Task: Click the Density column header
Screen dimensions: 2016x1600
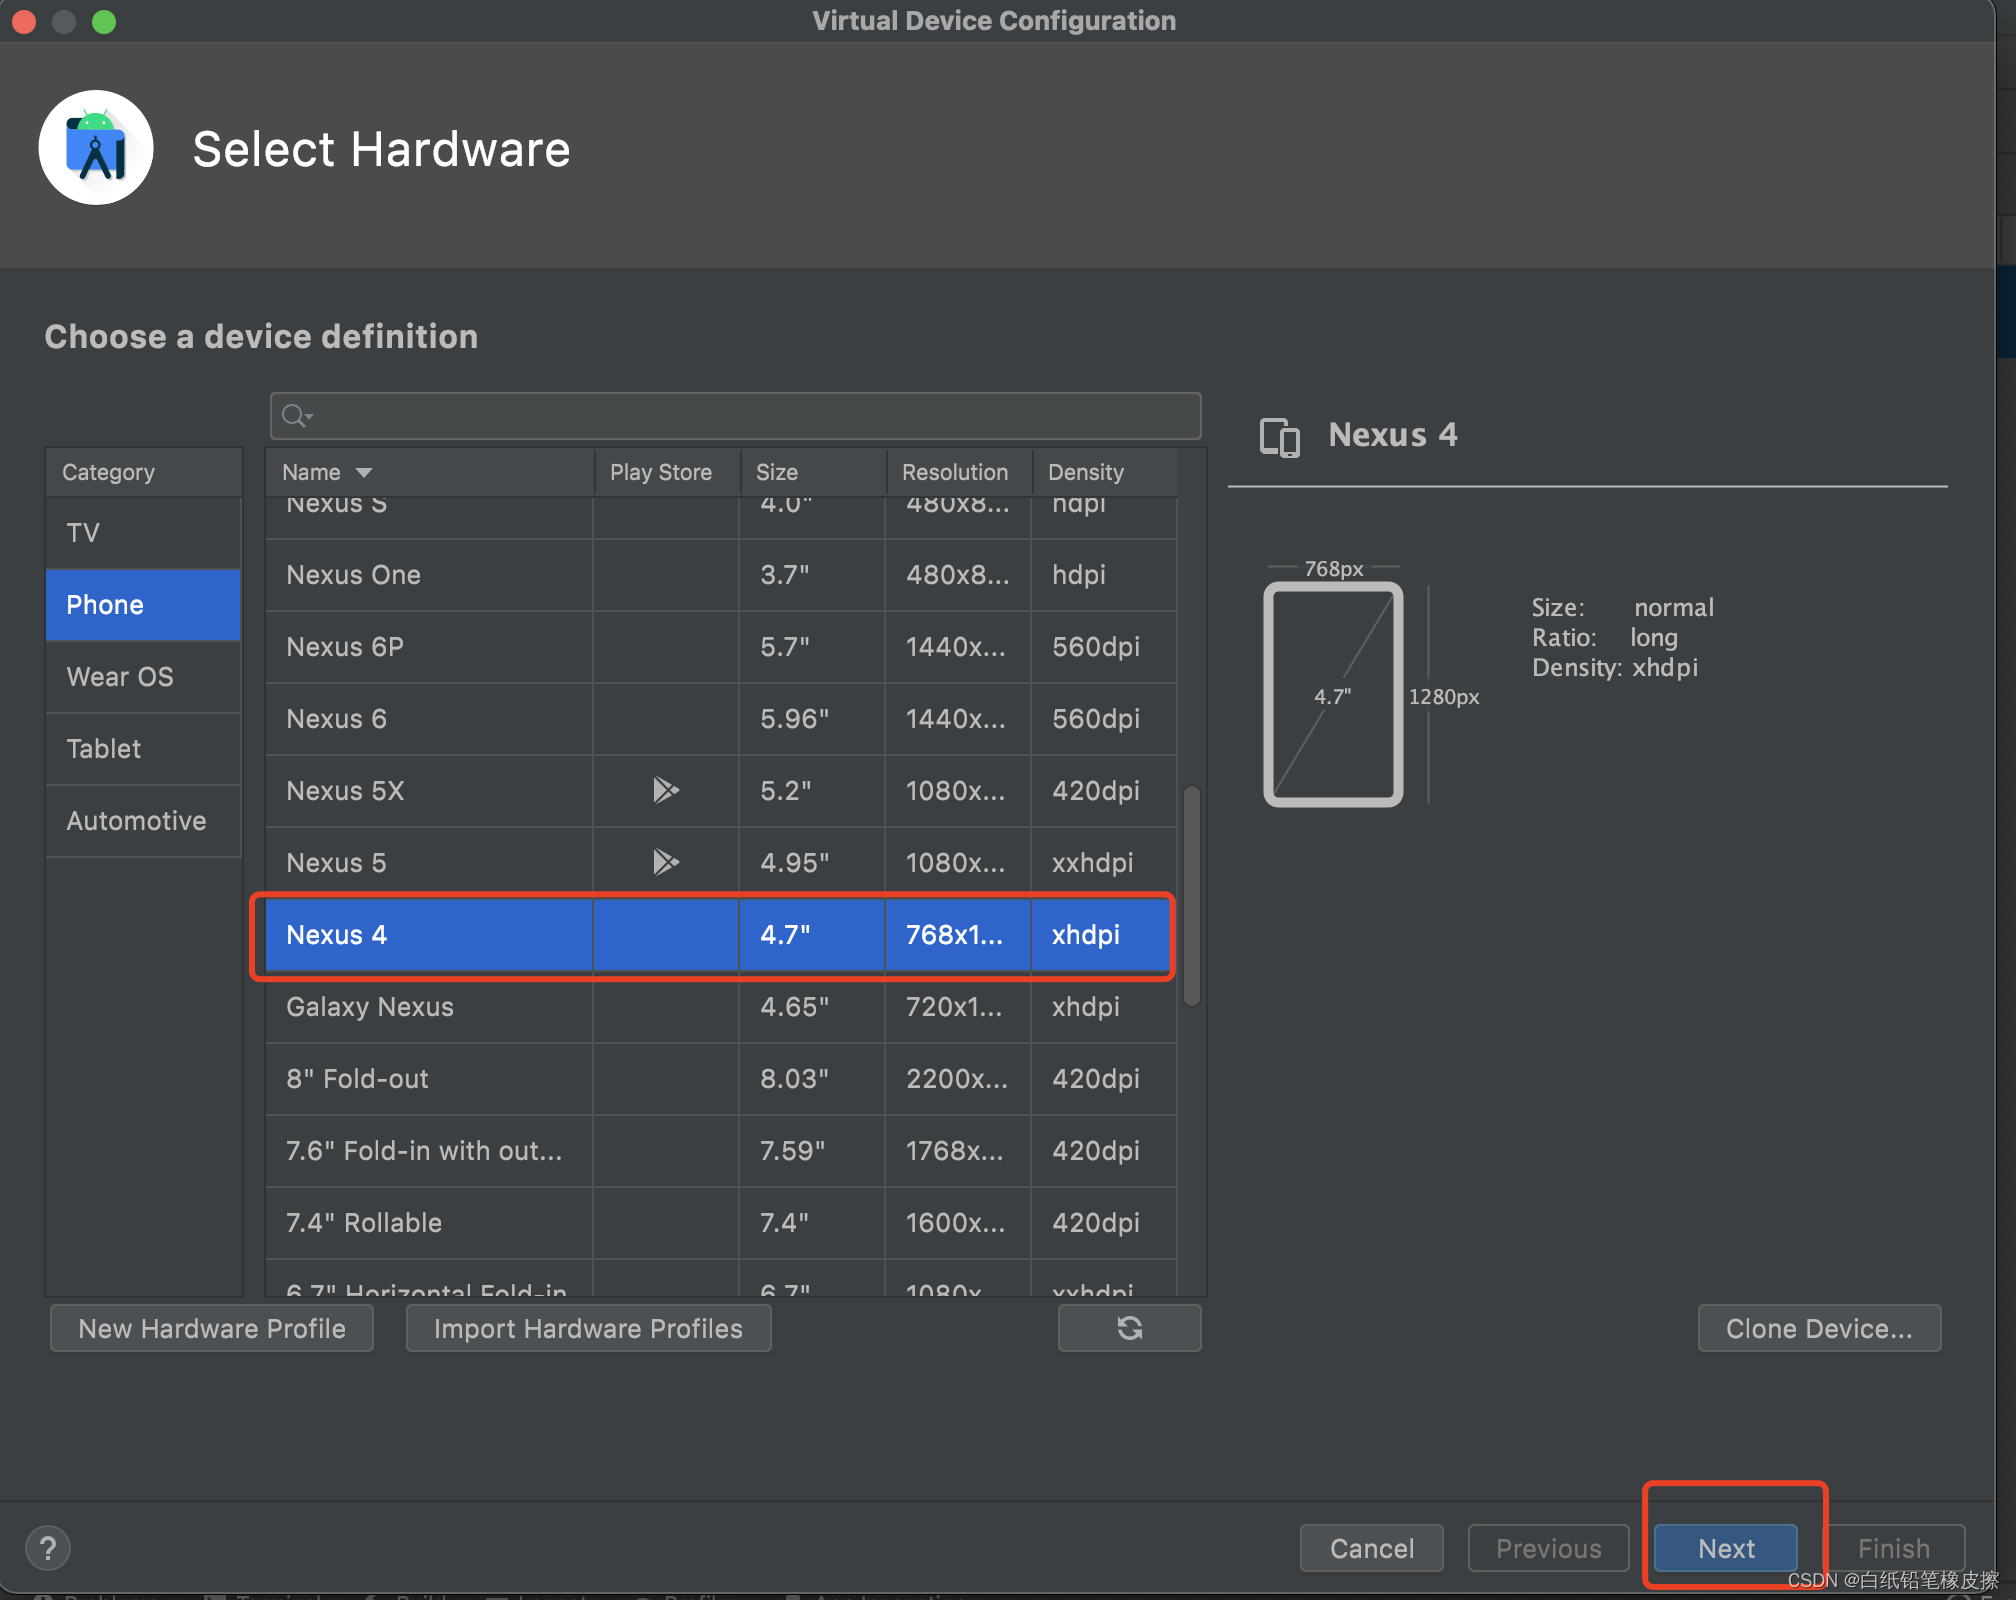Action: tap(1086, 472)
